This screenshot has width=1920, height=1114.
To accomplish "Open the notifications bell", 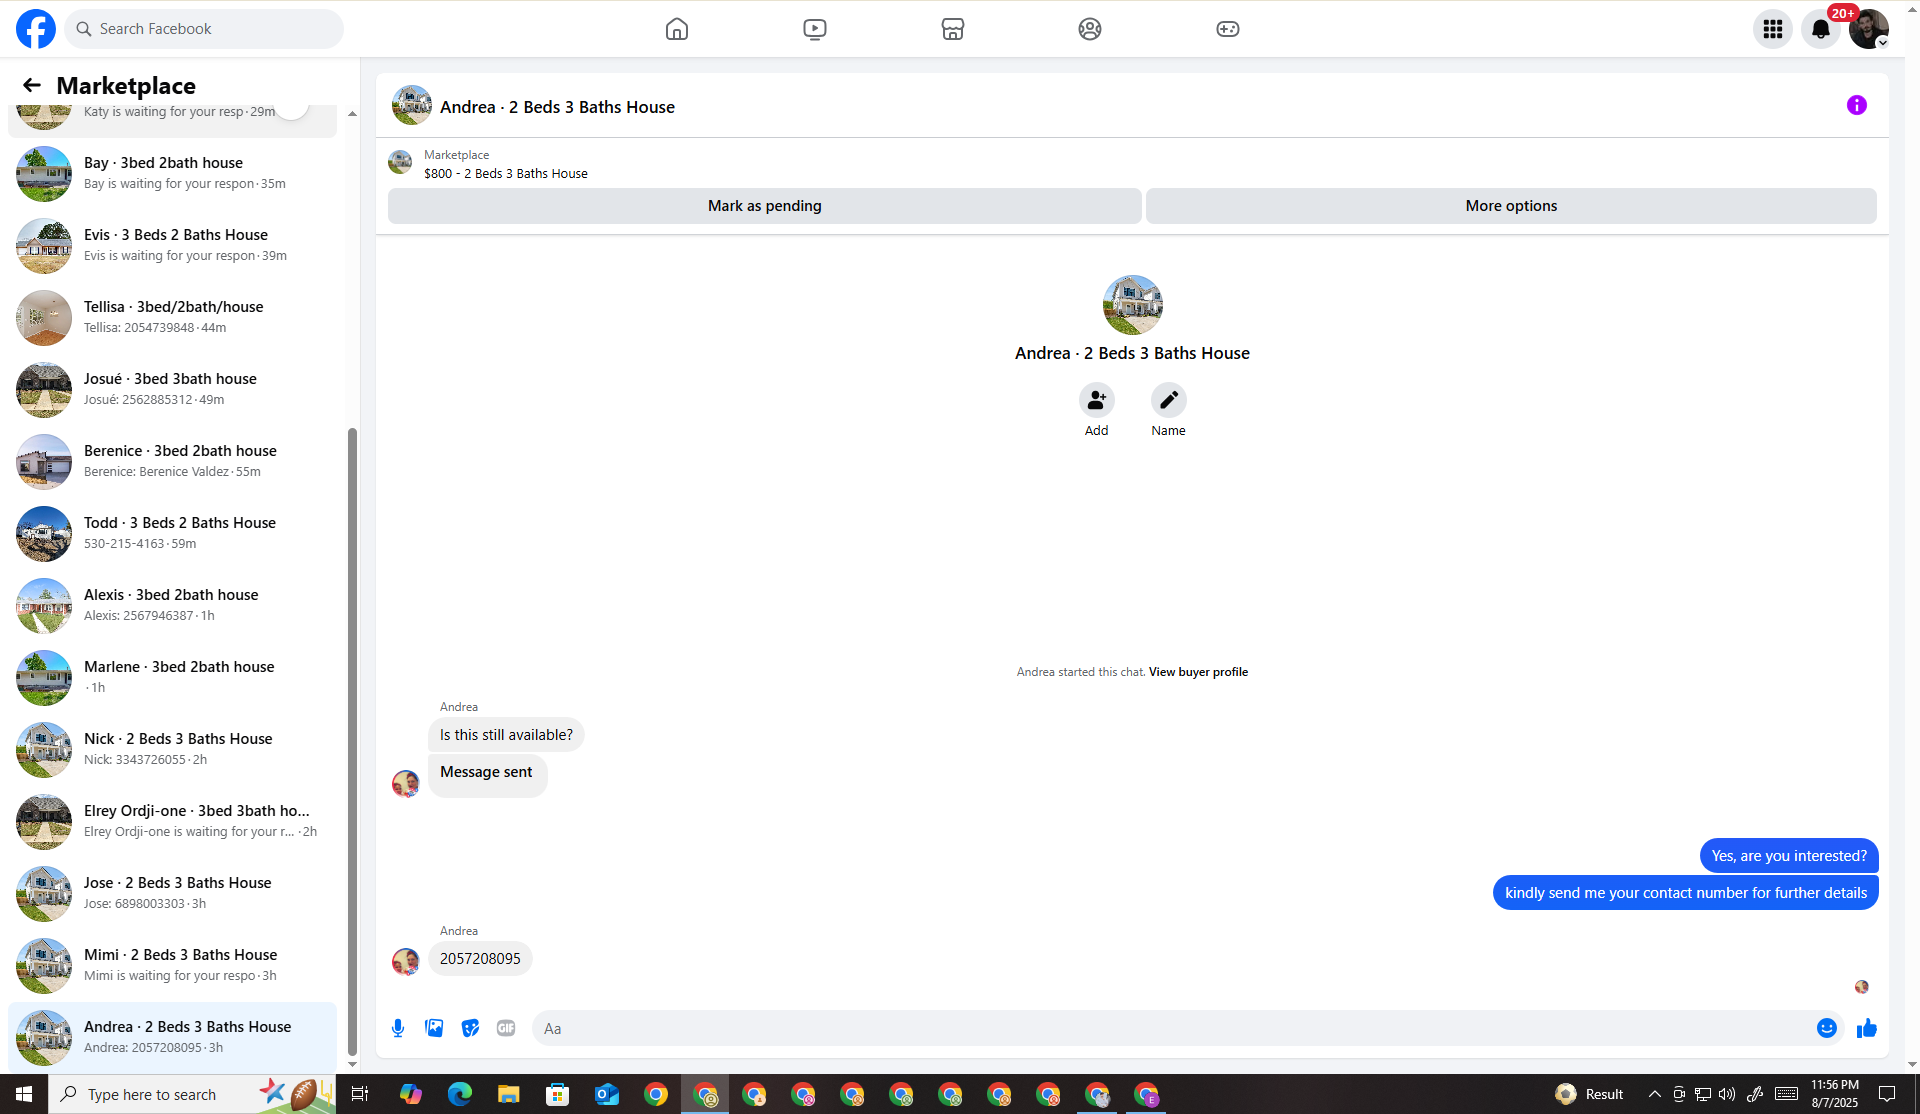I will (x=1820, y=29).
